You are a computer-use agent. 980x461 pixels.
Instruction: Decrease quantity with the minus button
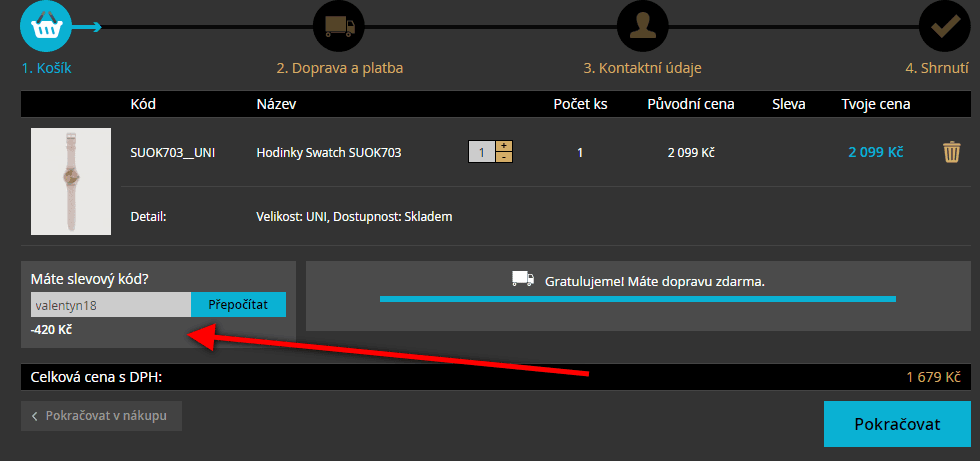504,157
